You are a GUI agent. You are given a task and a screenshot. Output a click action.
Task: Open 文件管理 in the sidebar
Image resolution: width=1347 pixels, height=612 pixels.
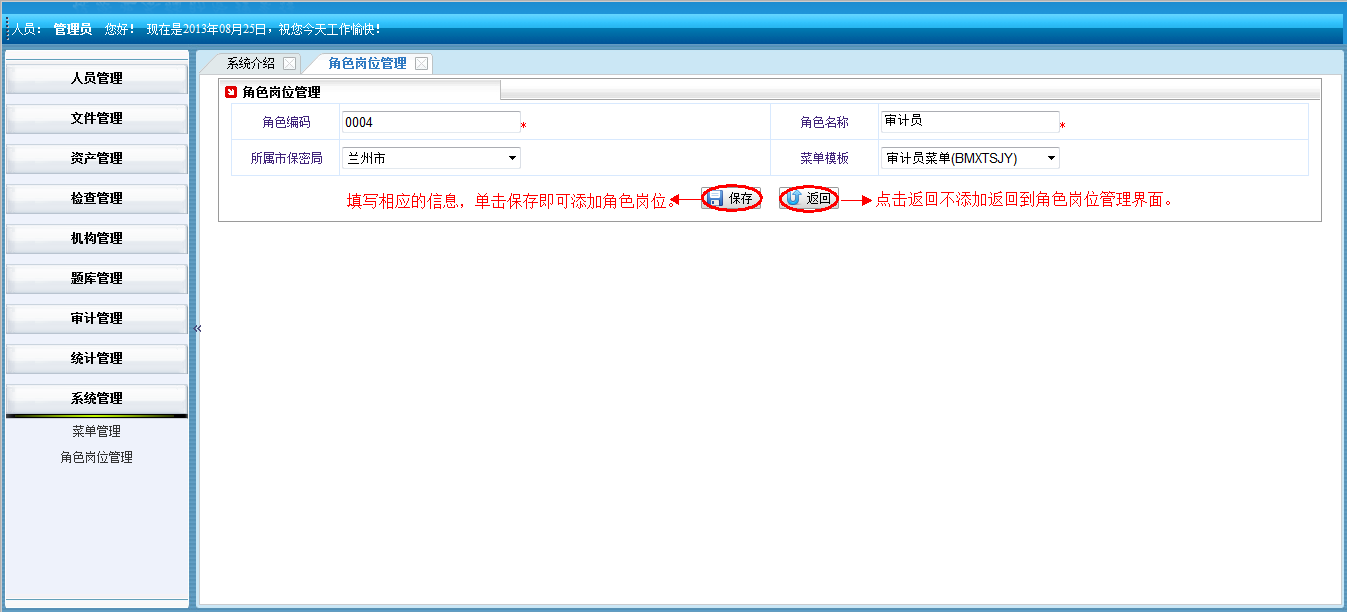pyautogui.click(x=97, y=119)
